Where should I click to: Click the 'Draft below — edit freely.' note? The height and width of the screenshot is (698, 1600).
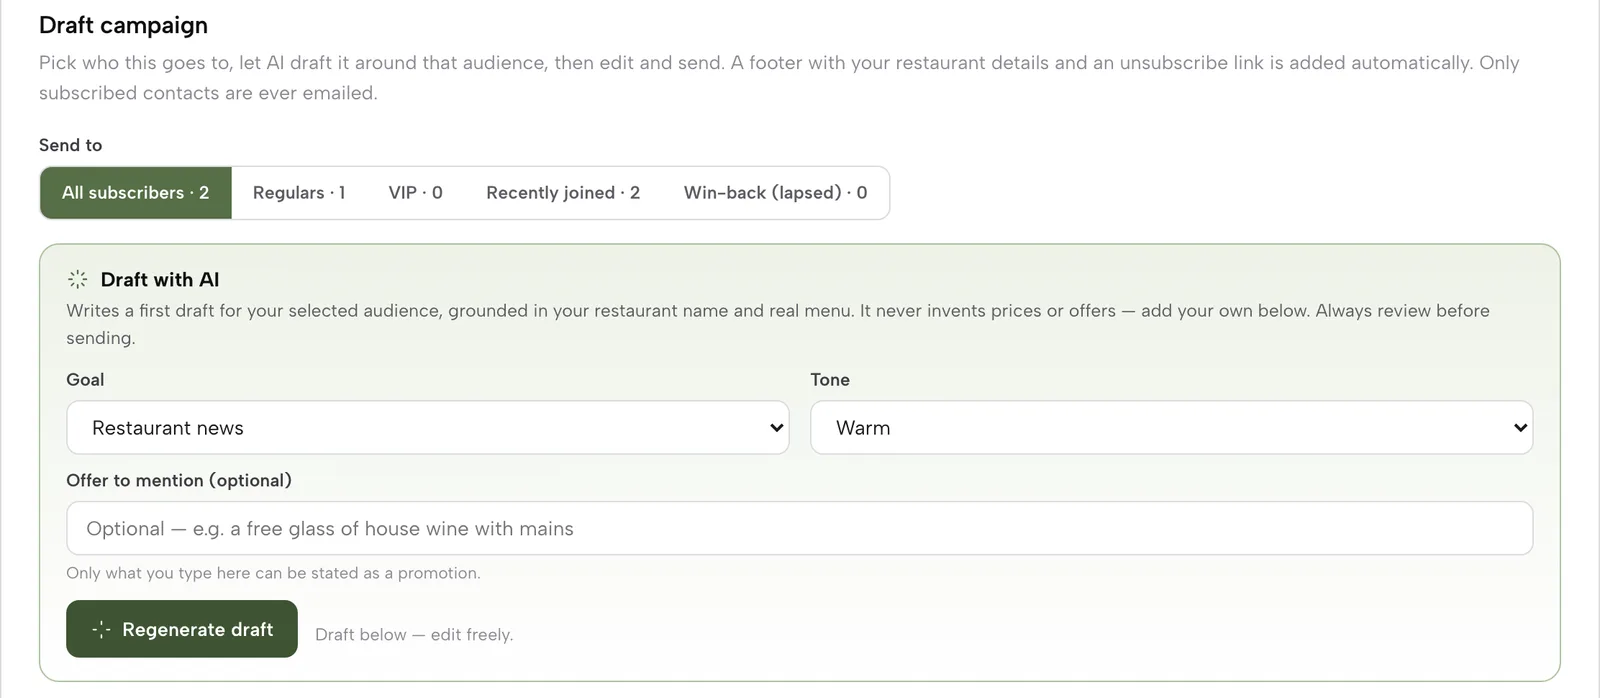point(414,635)
